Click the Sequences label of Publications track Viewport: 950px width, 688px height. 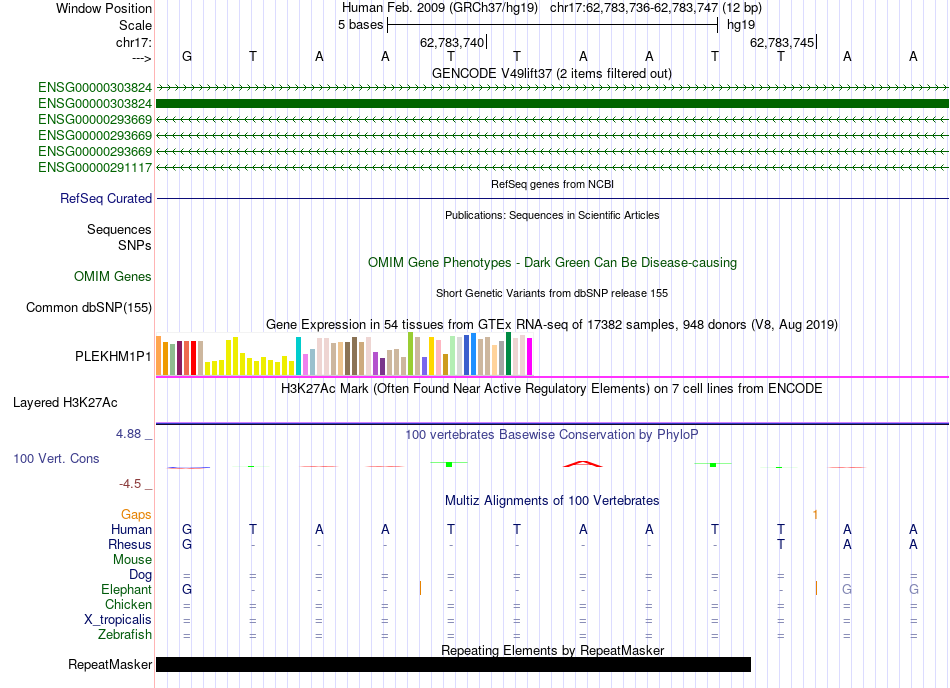[x=119, y=230]
